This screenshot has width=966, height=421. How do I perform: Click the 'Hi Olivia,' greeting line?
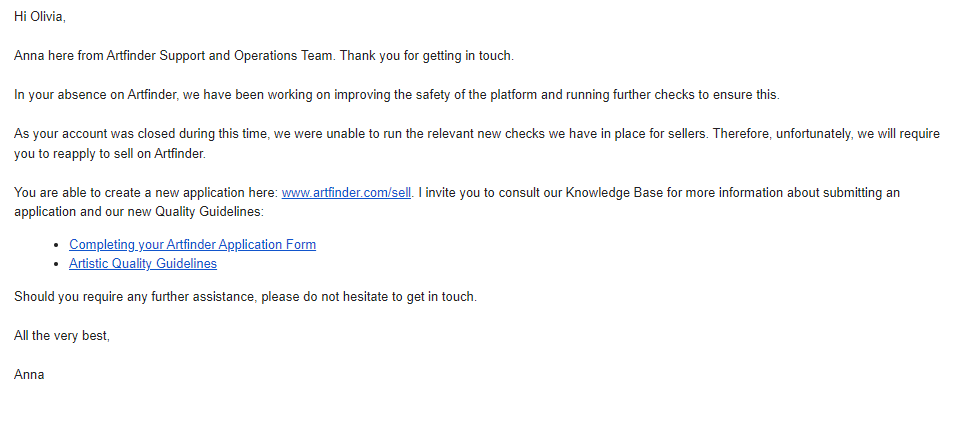(x=39, y=17)
